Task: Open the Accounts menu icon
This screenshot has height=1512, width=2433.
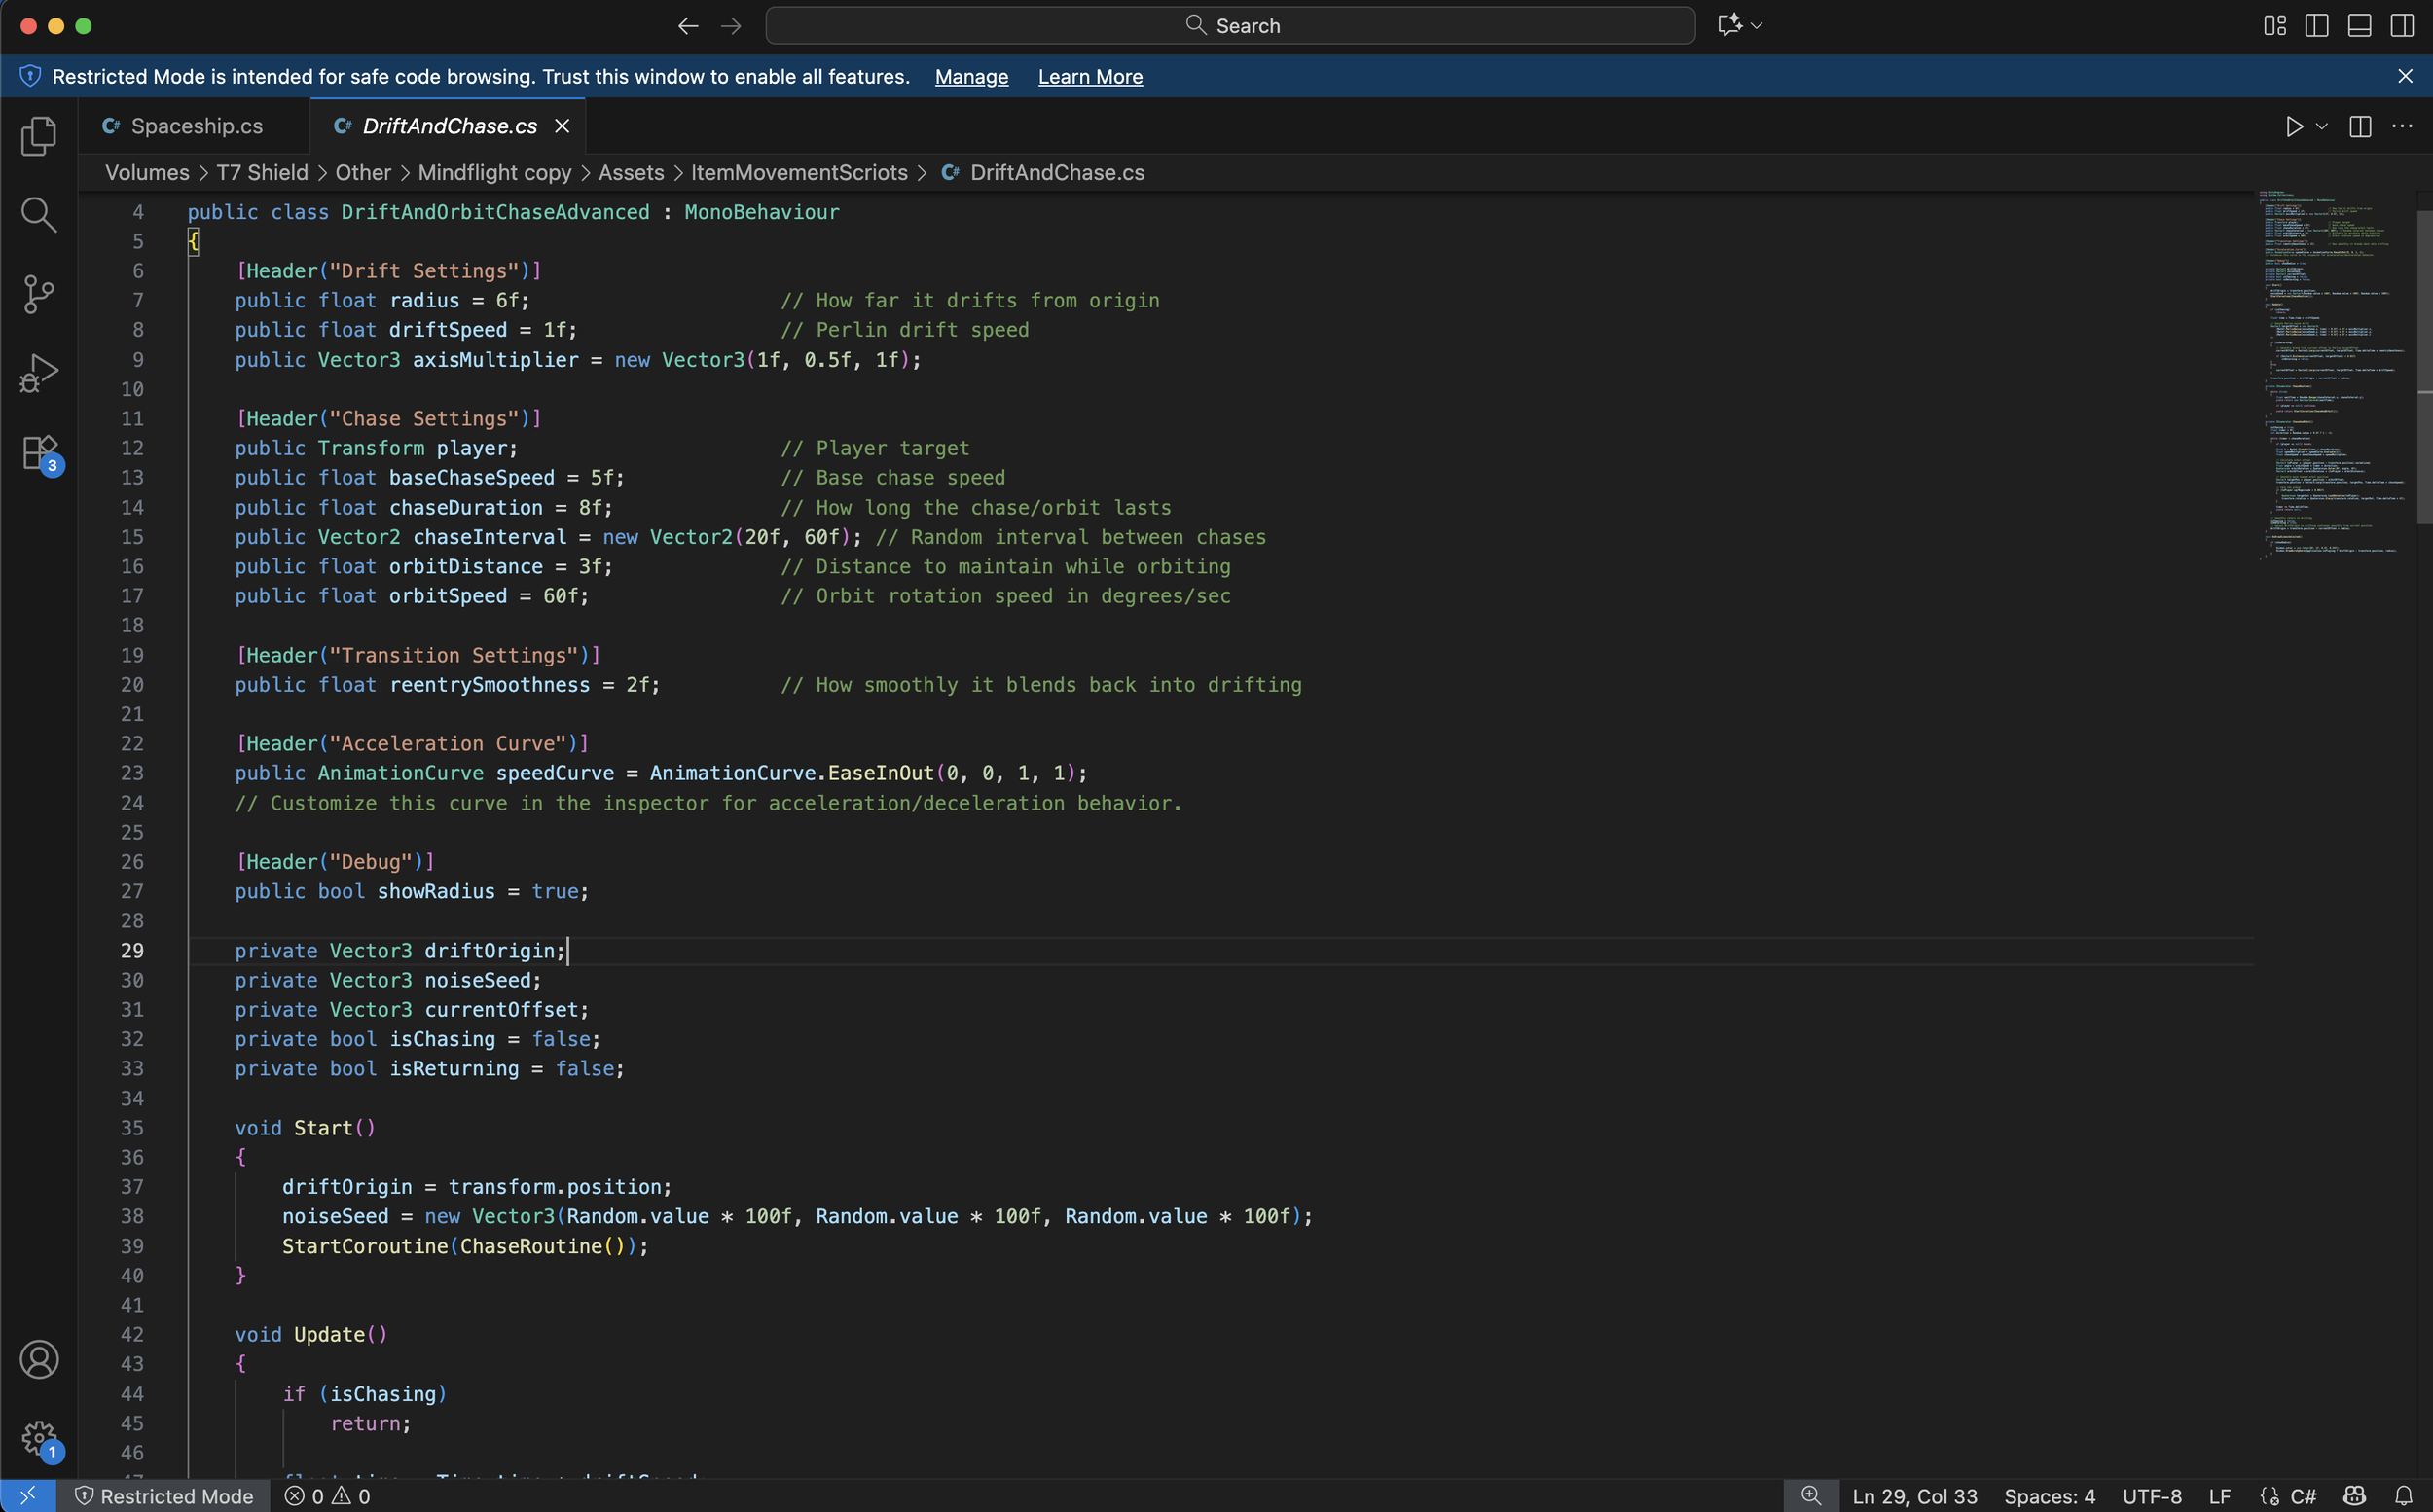Action: (39, 1359)
